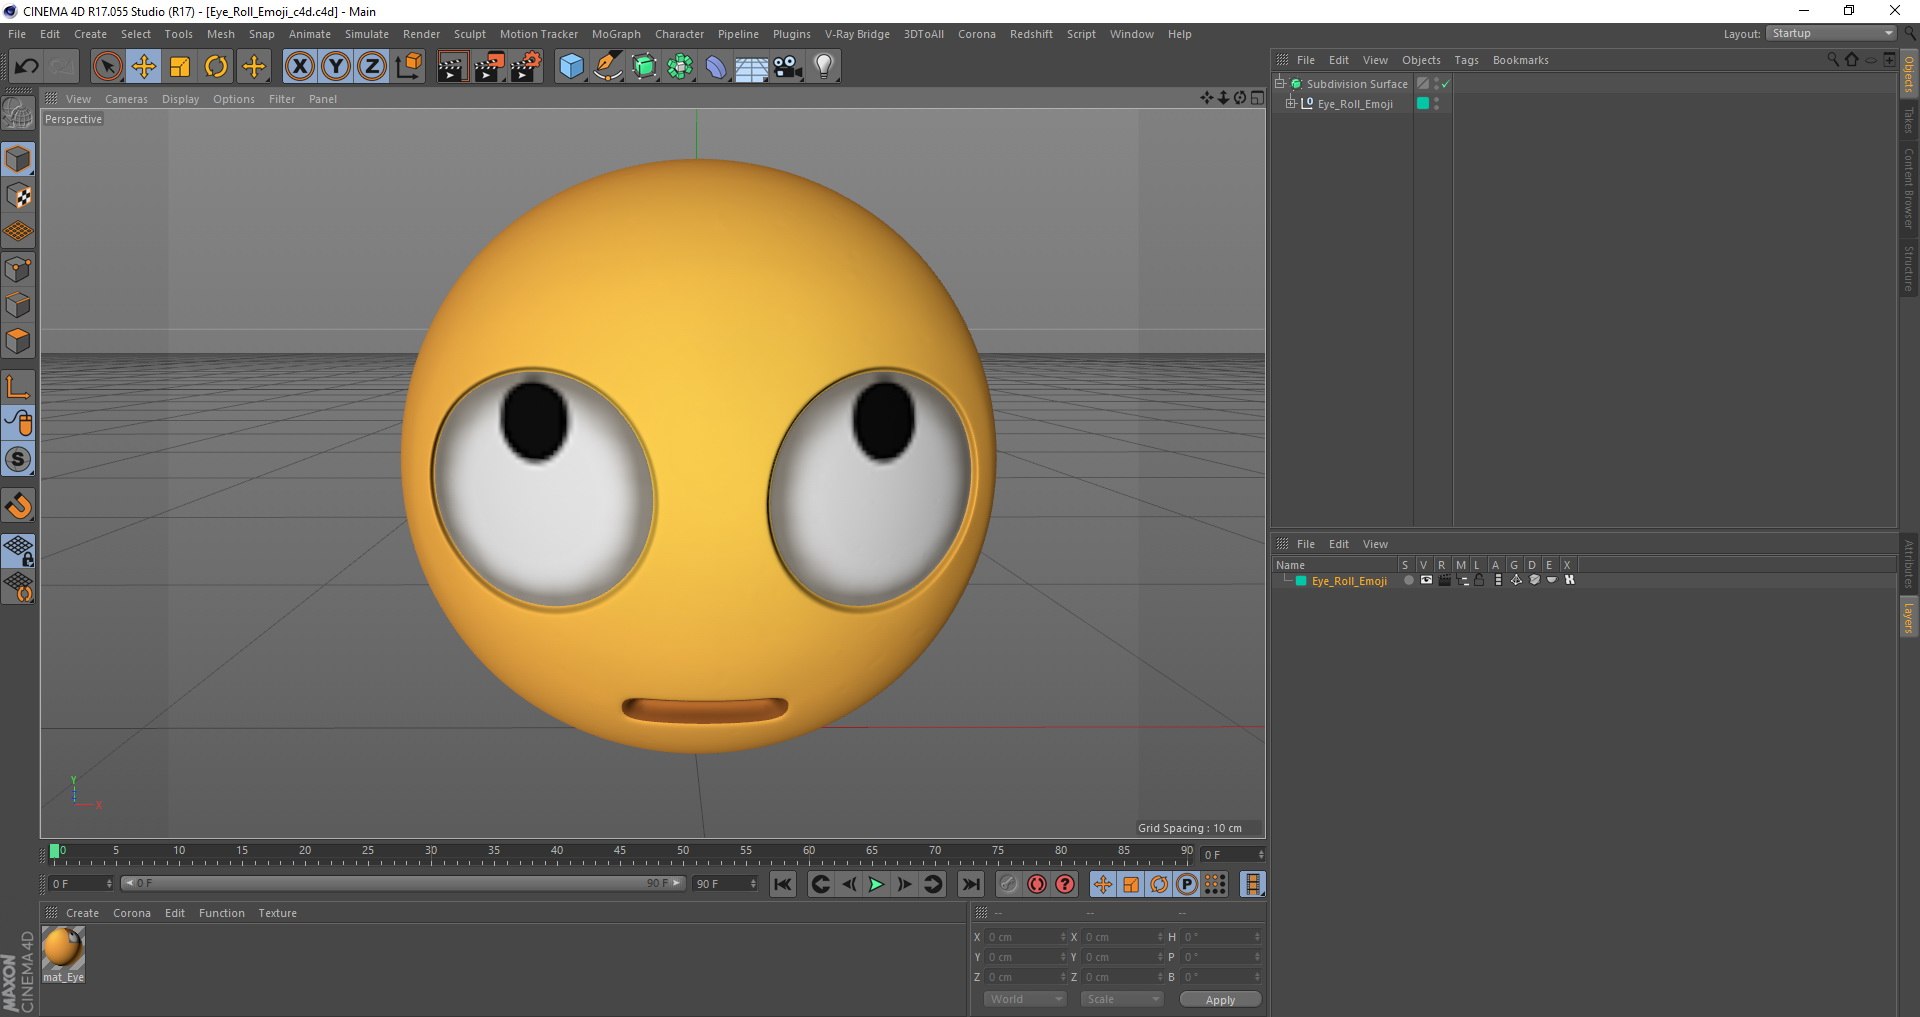Click teal swatch of Eye_Roll_Emoji layer
The height and width of the screenshot is (1017, 1920).
[x=1301, y=581]
